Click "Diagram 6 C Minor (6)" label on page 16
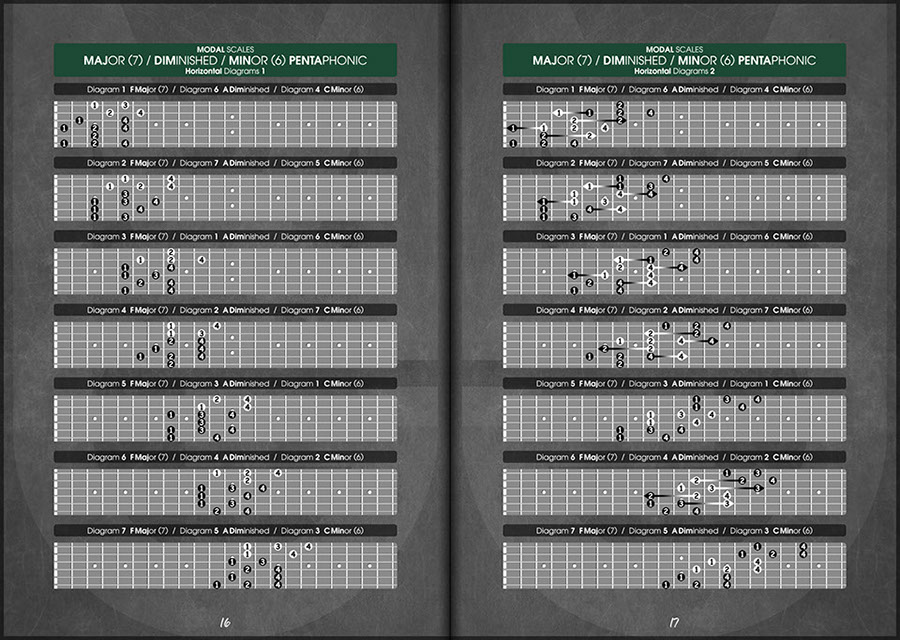This screenshot has width=900, height=640. pos(322,236)
